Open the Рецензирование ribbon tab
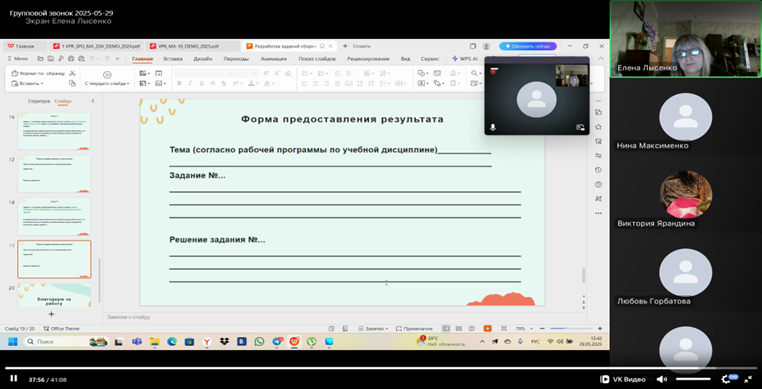 [x=368, y=59]
